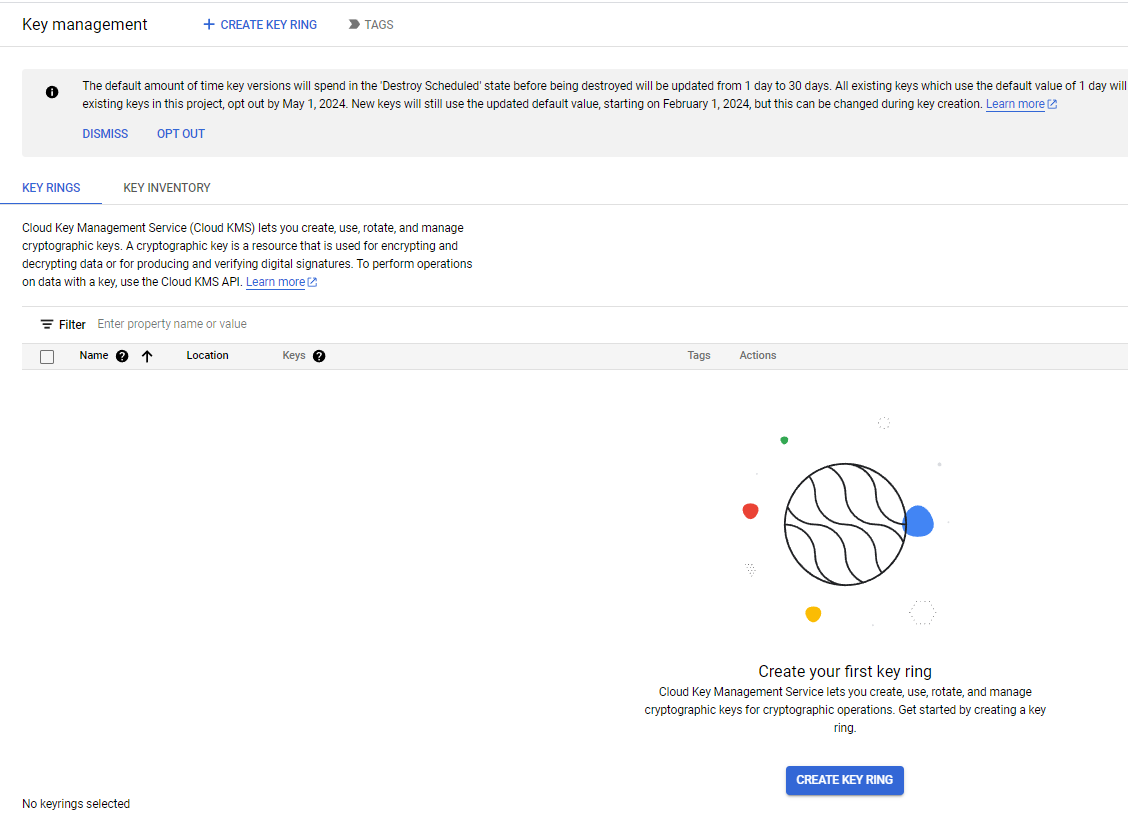Click the Keys column header
This screenshot has height=821, width=1128.
coord(294,355)
